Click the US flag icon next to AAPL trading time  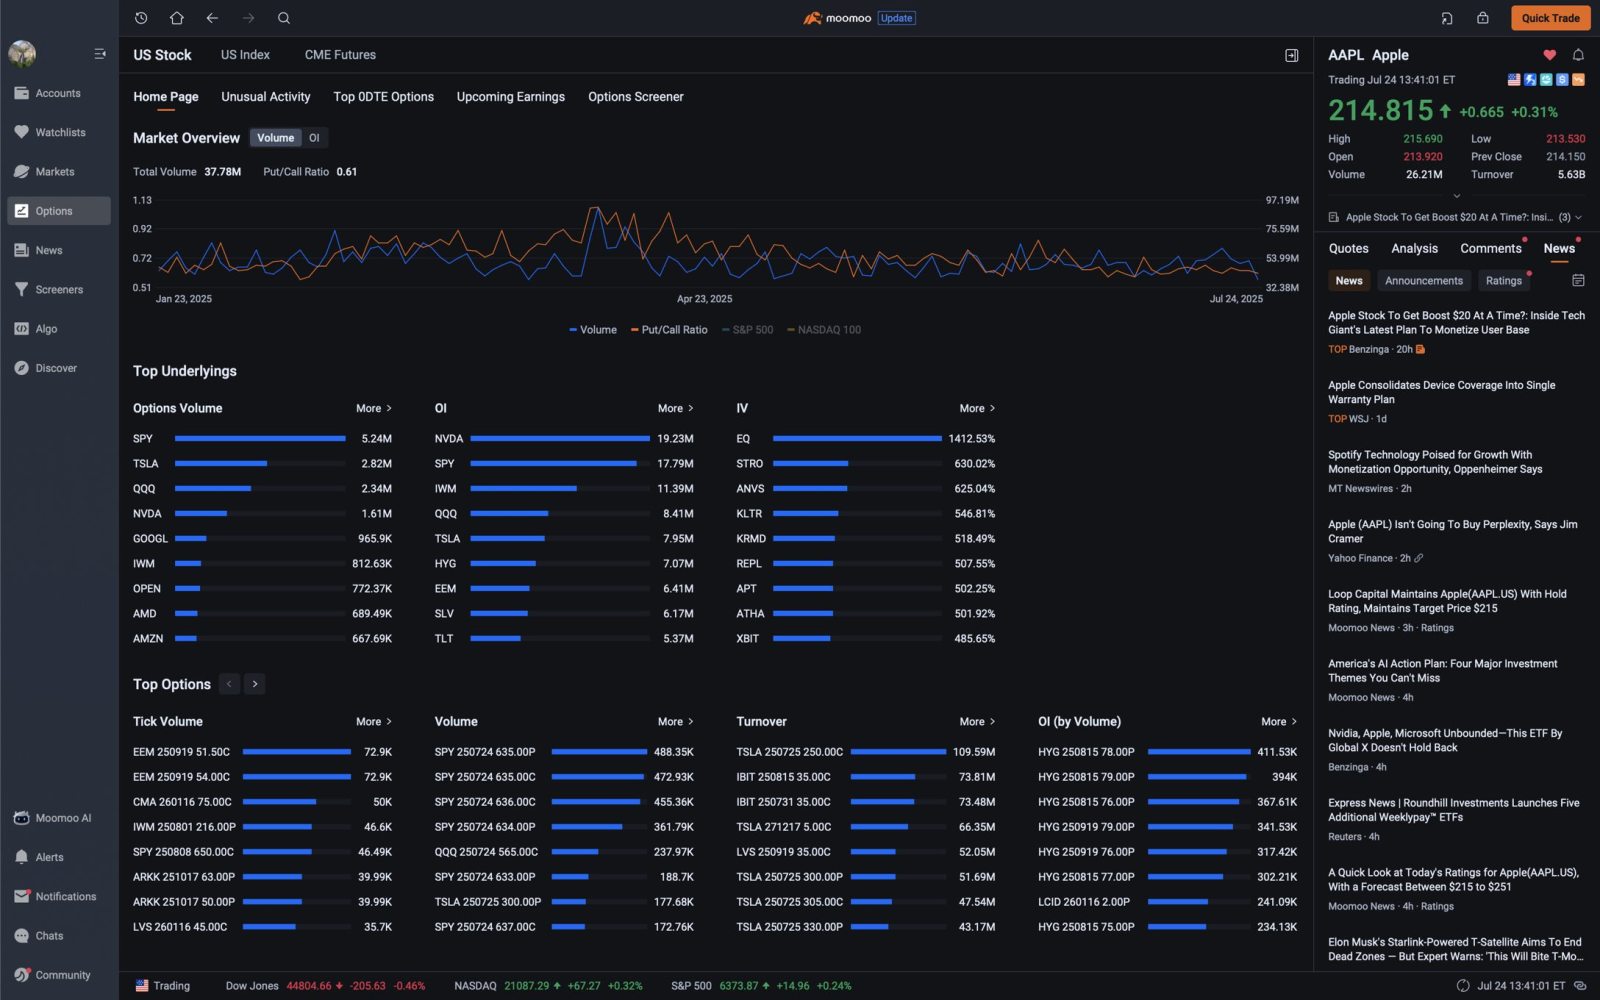pos(1514,80)
